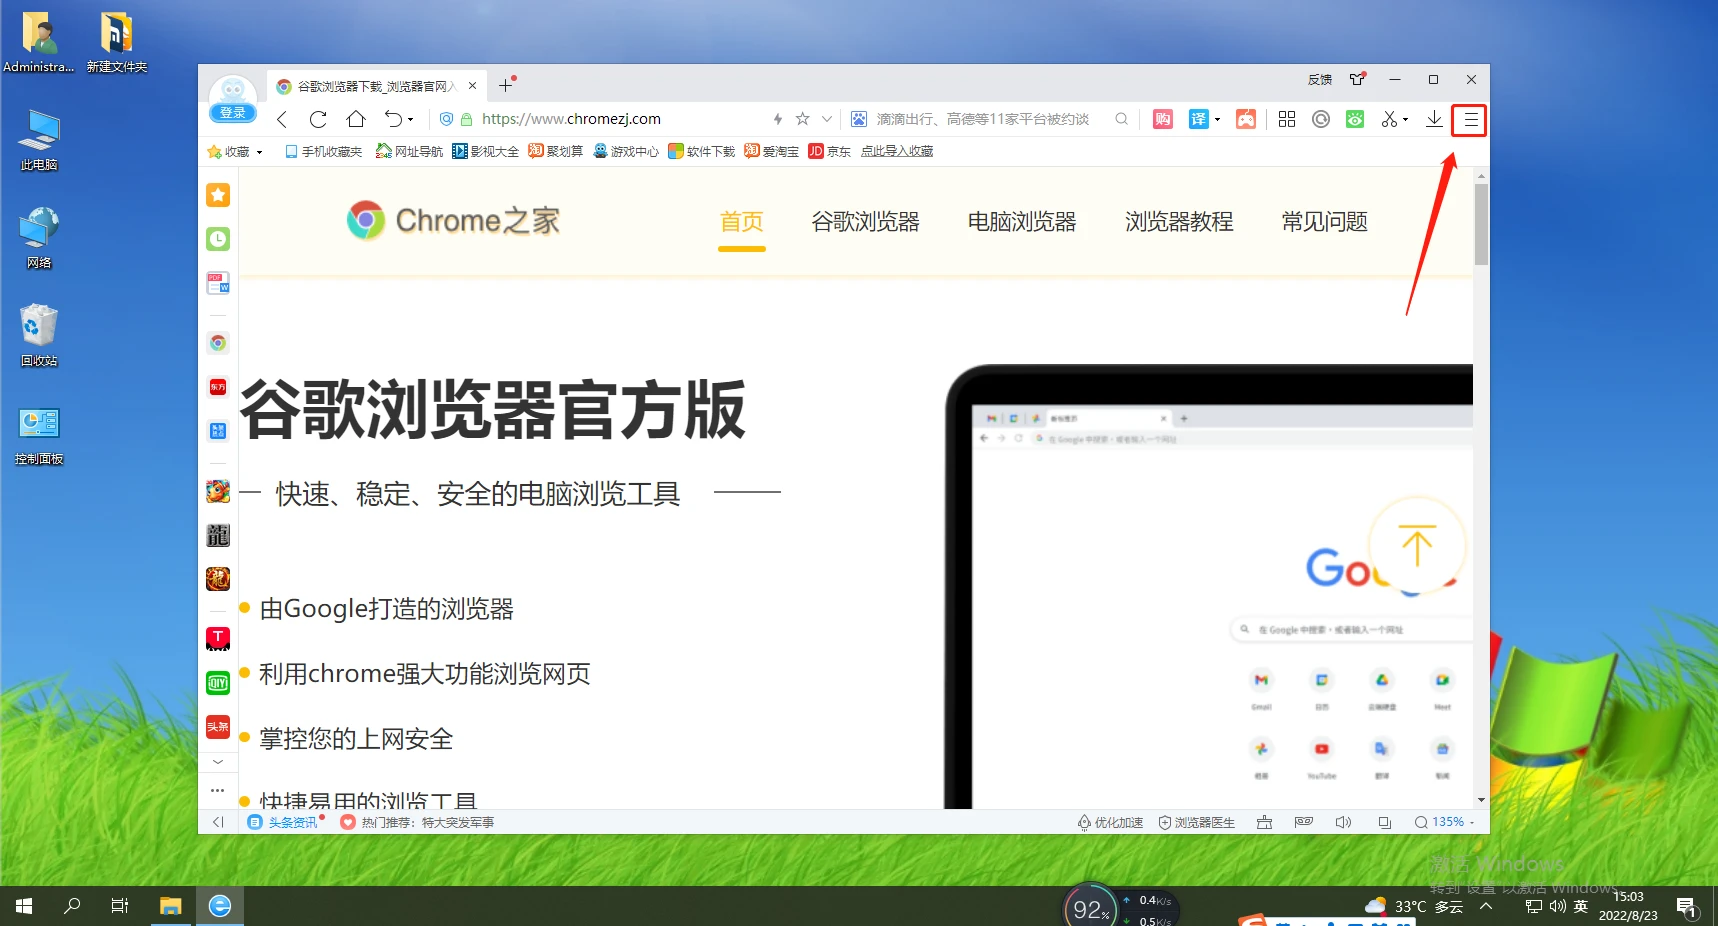
Task: Click the four-squares extensions grid icon
Action: pos(1287,119)
